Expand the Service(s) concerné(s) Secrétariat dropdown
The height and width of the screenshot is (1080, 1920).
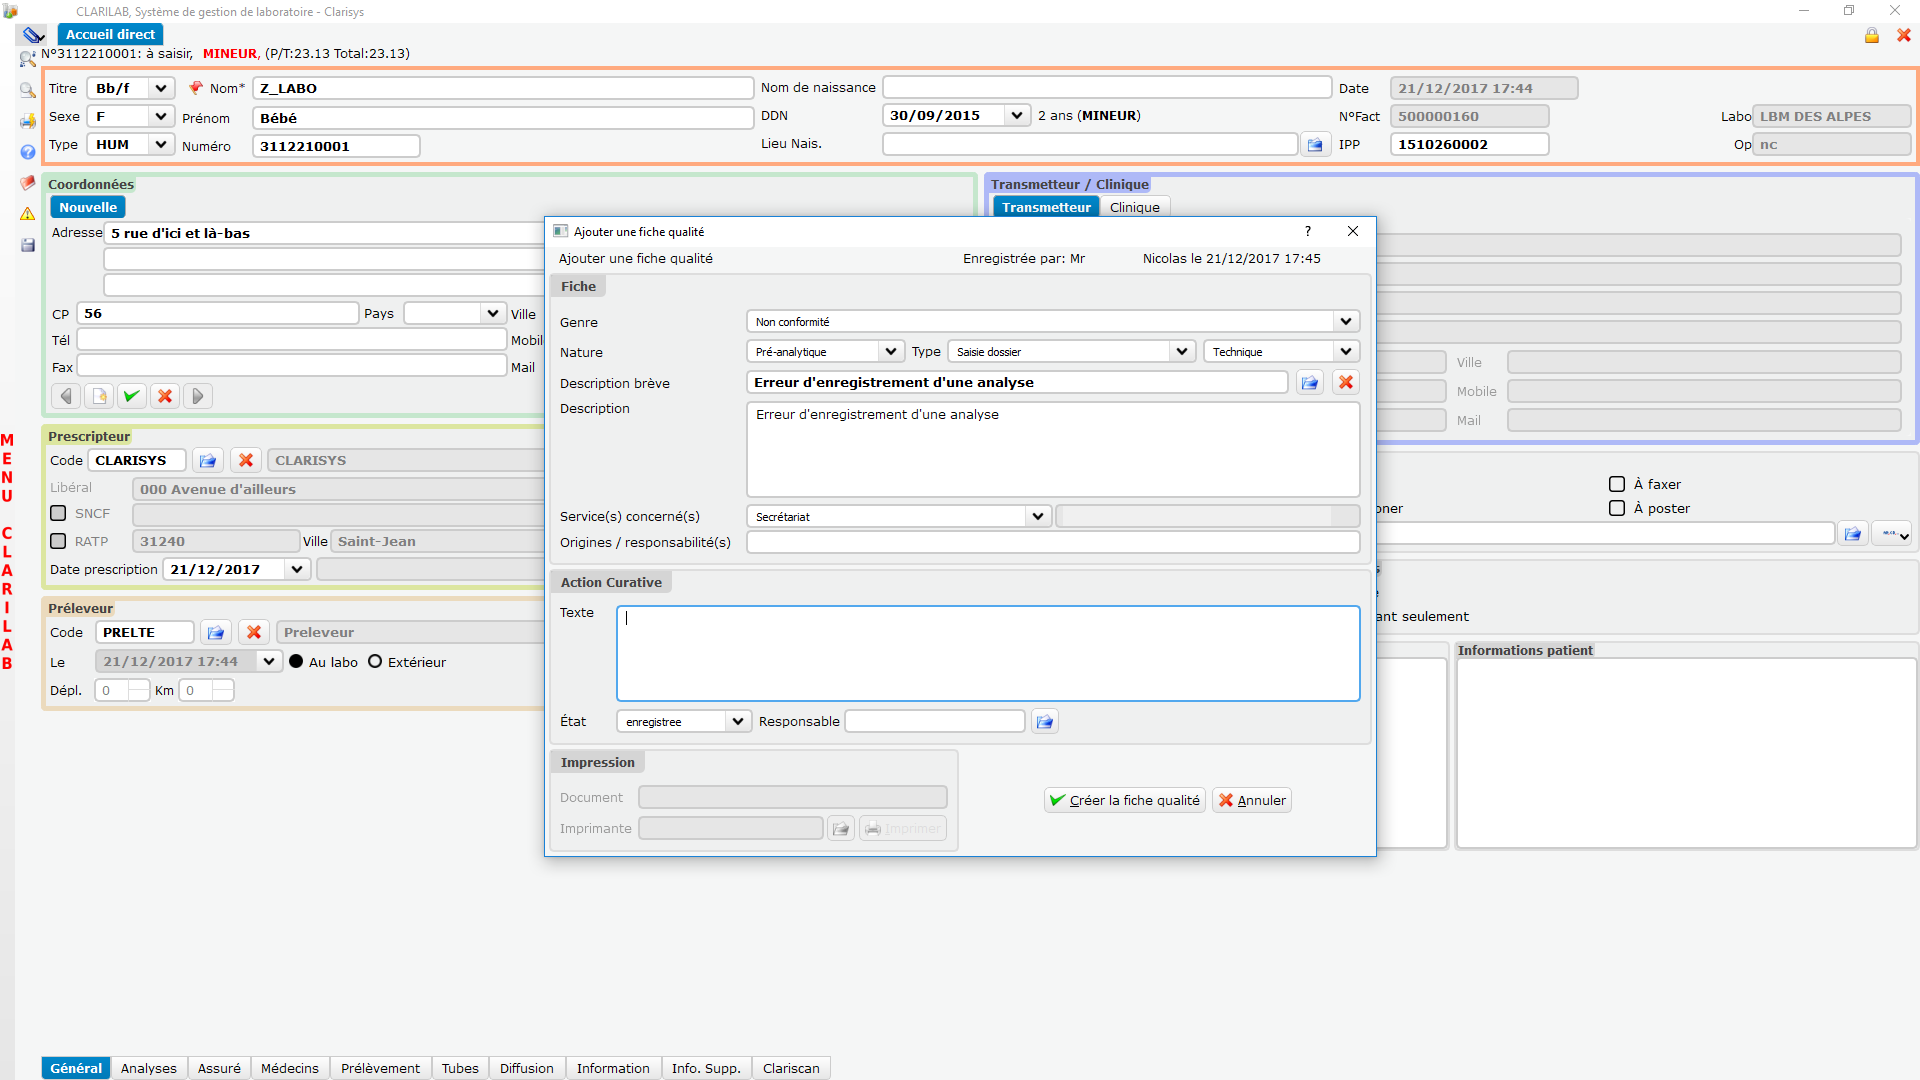[x=1038, y=517]
